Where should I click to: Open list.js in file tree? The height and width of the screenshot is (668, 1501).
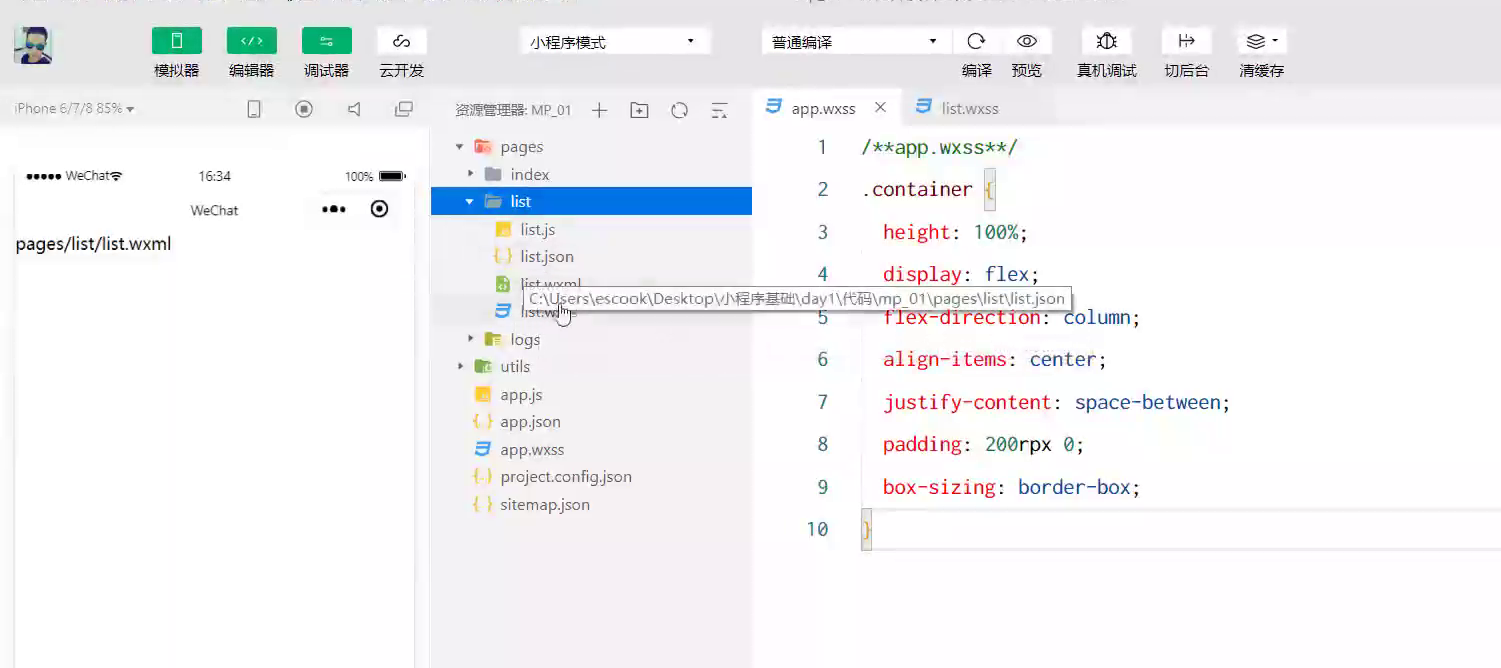click(591, 229)
